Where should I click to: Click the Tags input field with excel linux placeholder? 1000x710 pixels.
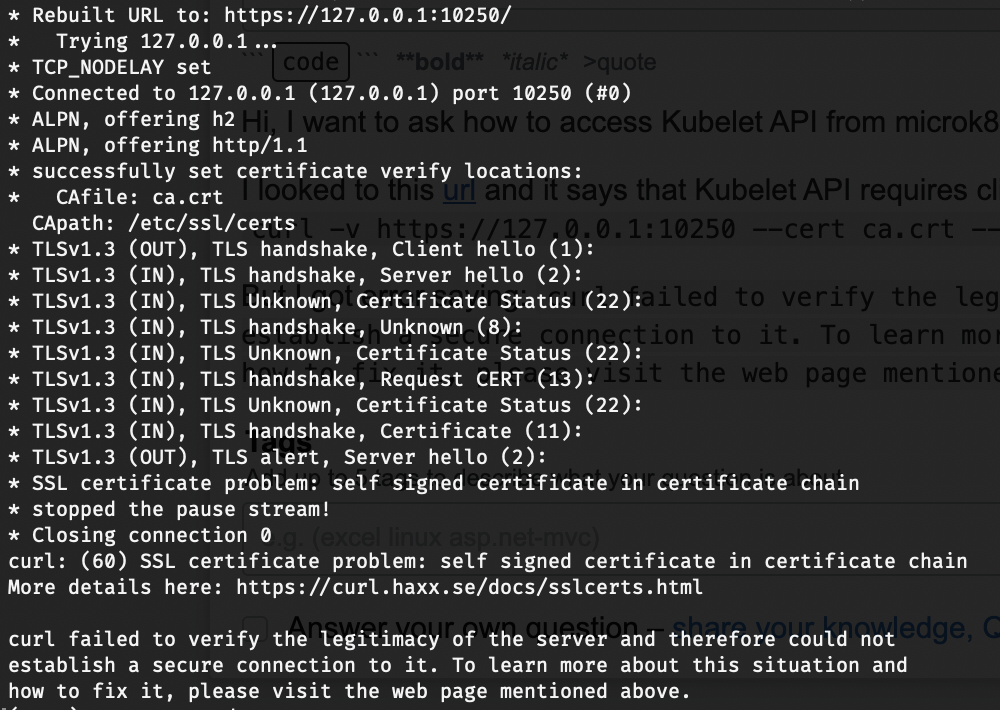622,538
